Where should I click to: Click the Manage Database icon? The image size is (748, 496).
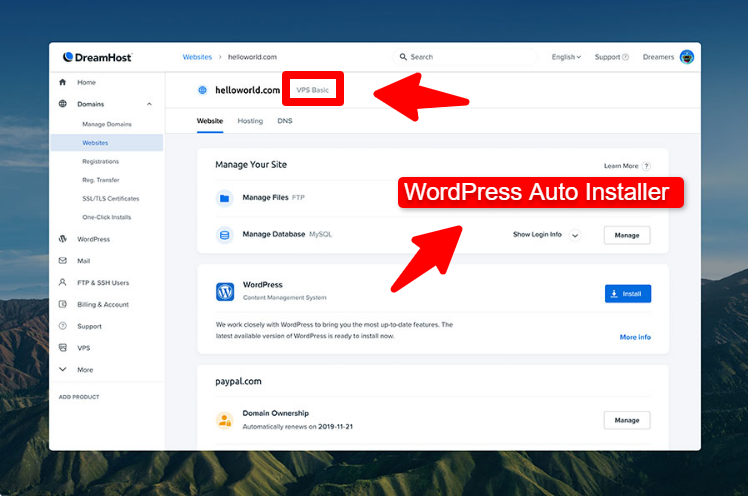225,235
